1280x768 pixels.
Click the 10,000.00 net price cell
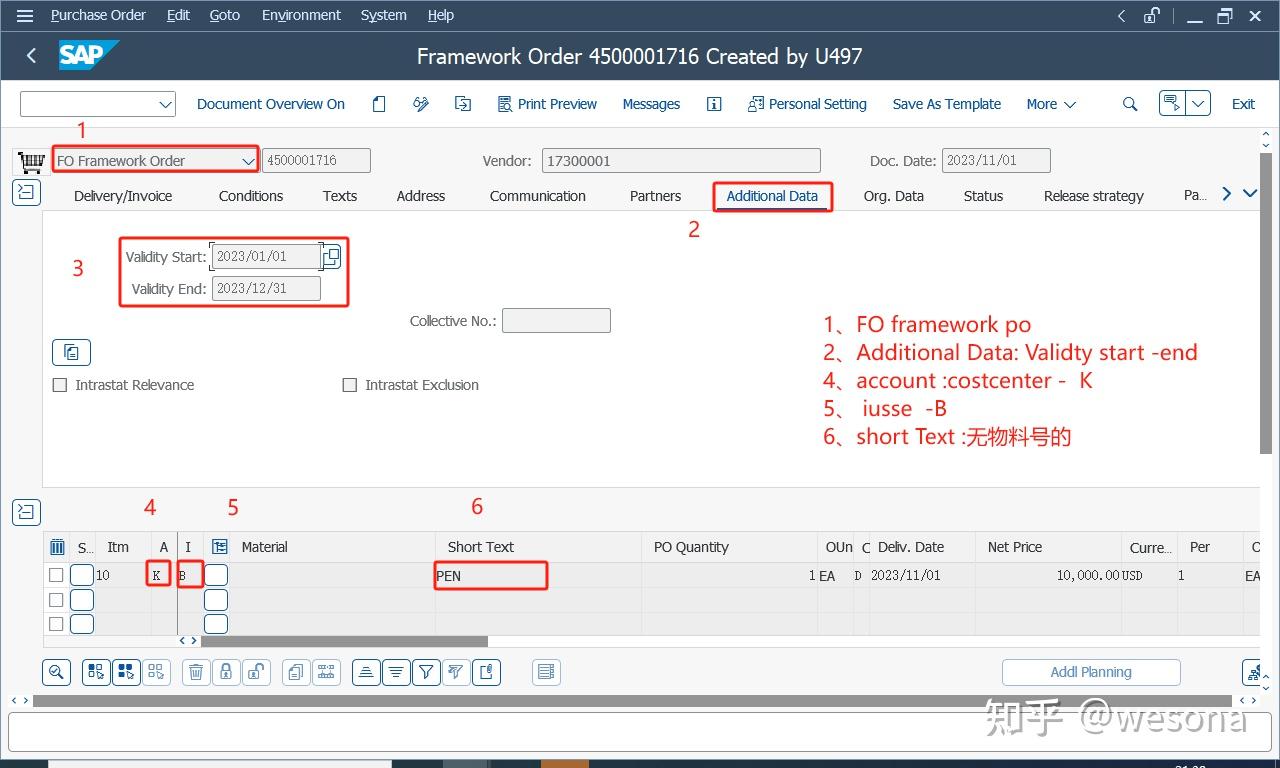(1049, 575)
